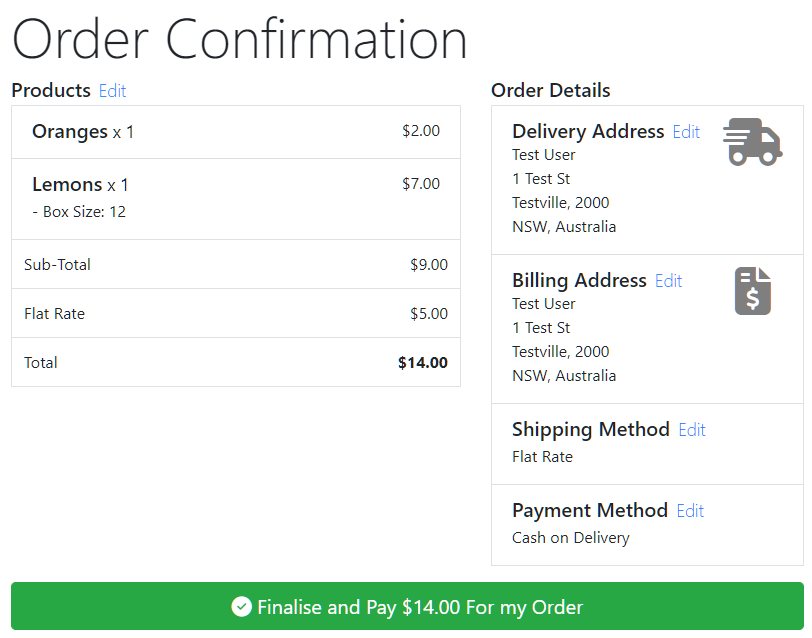Click the Sub-Total row

pos(236,264)
